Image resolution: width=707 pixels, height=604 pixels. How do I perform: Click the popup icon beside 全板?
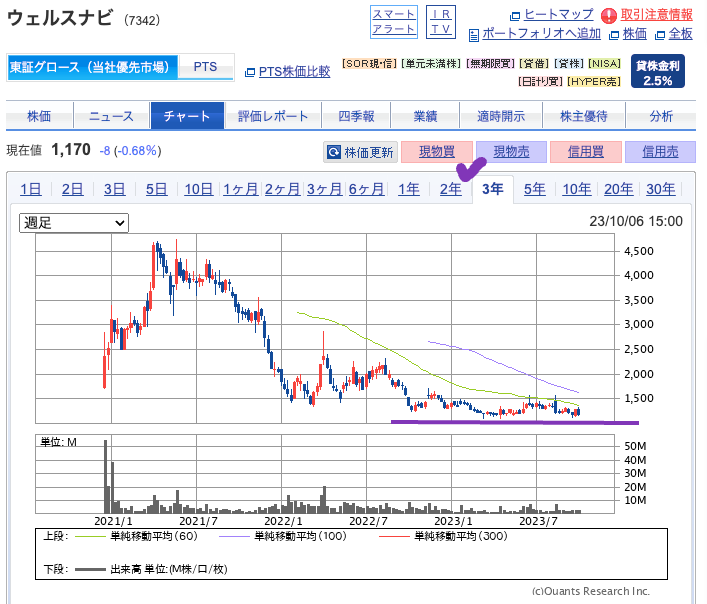coord(660,35)
